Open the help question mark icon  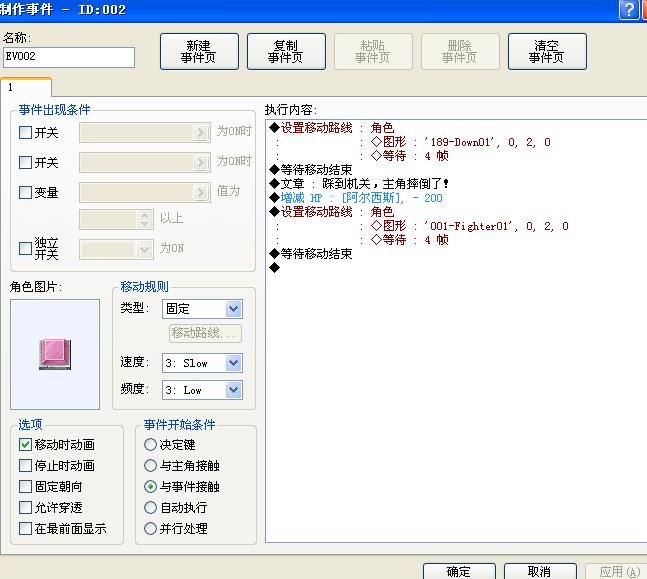pyautogui.click(x=629, y=9)
